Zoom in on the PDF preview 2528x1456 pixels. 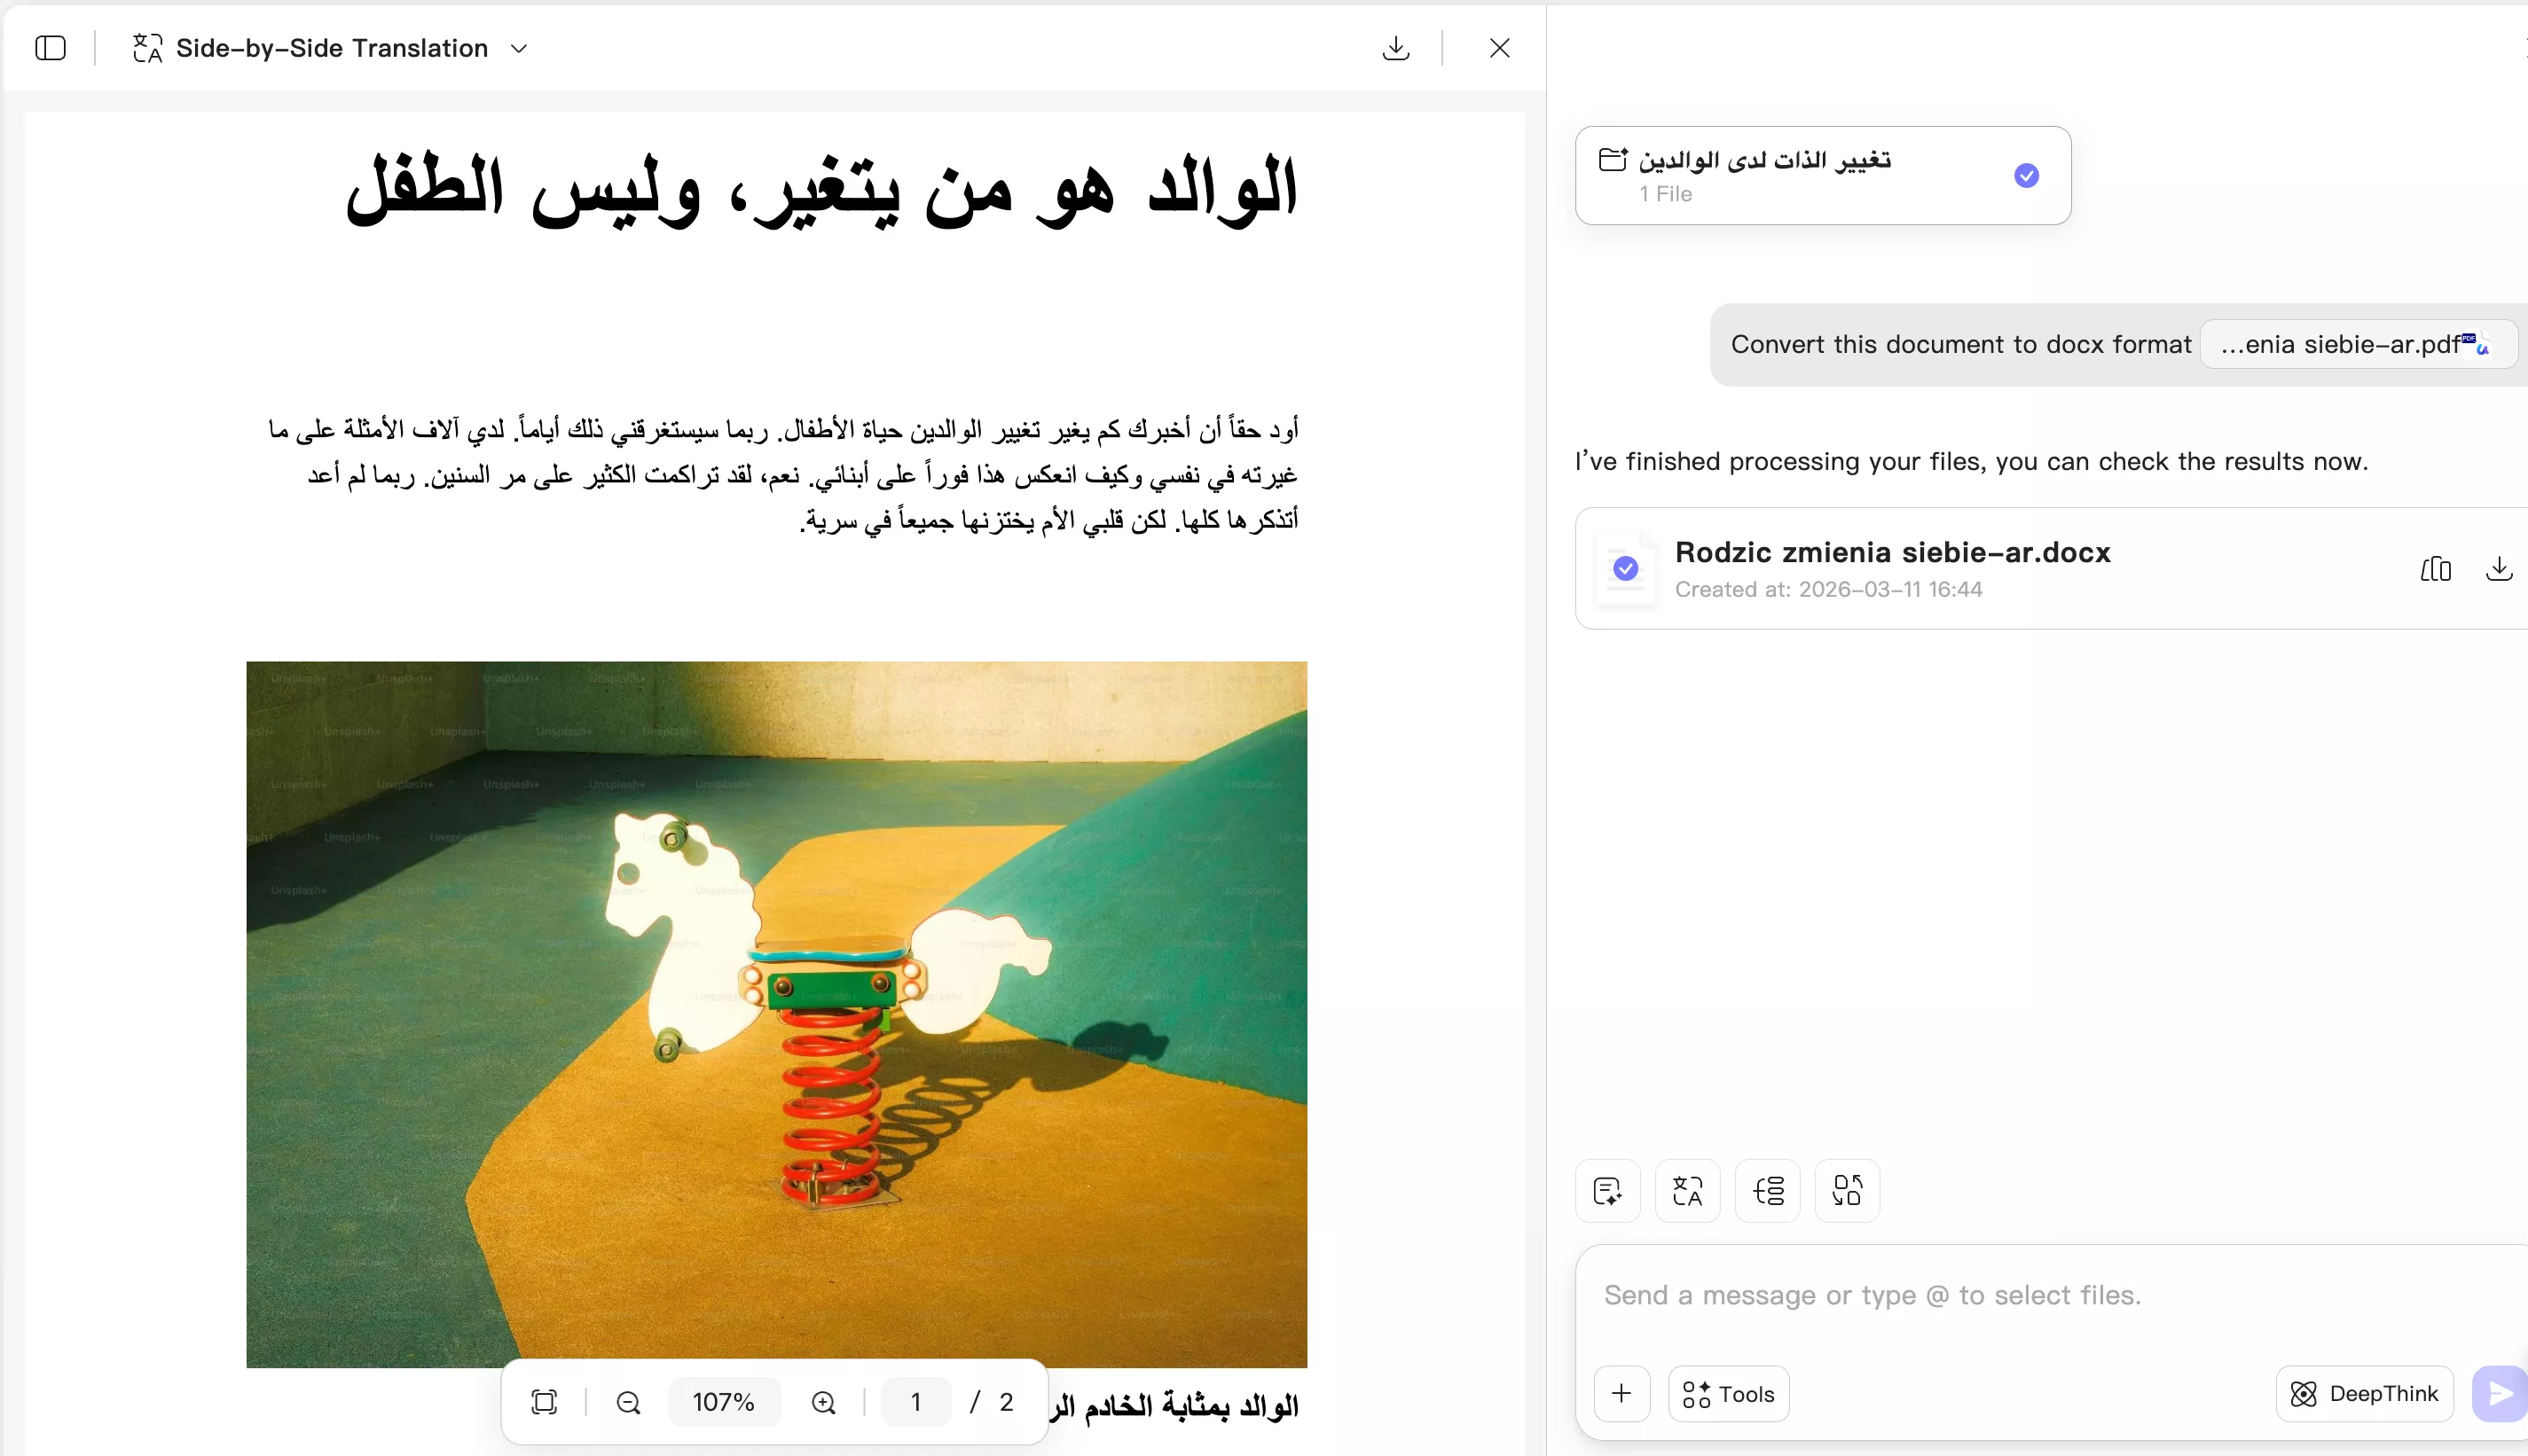coord(822,1401)
